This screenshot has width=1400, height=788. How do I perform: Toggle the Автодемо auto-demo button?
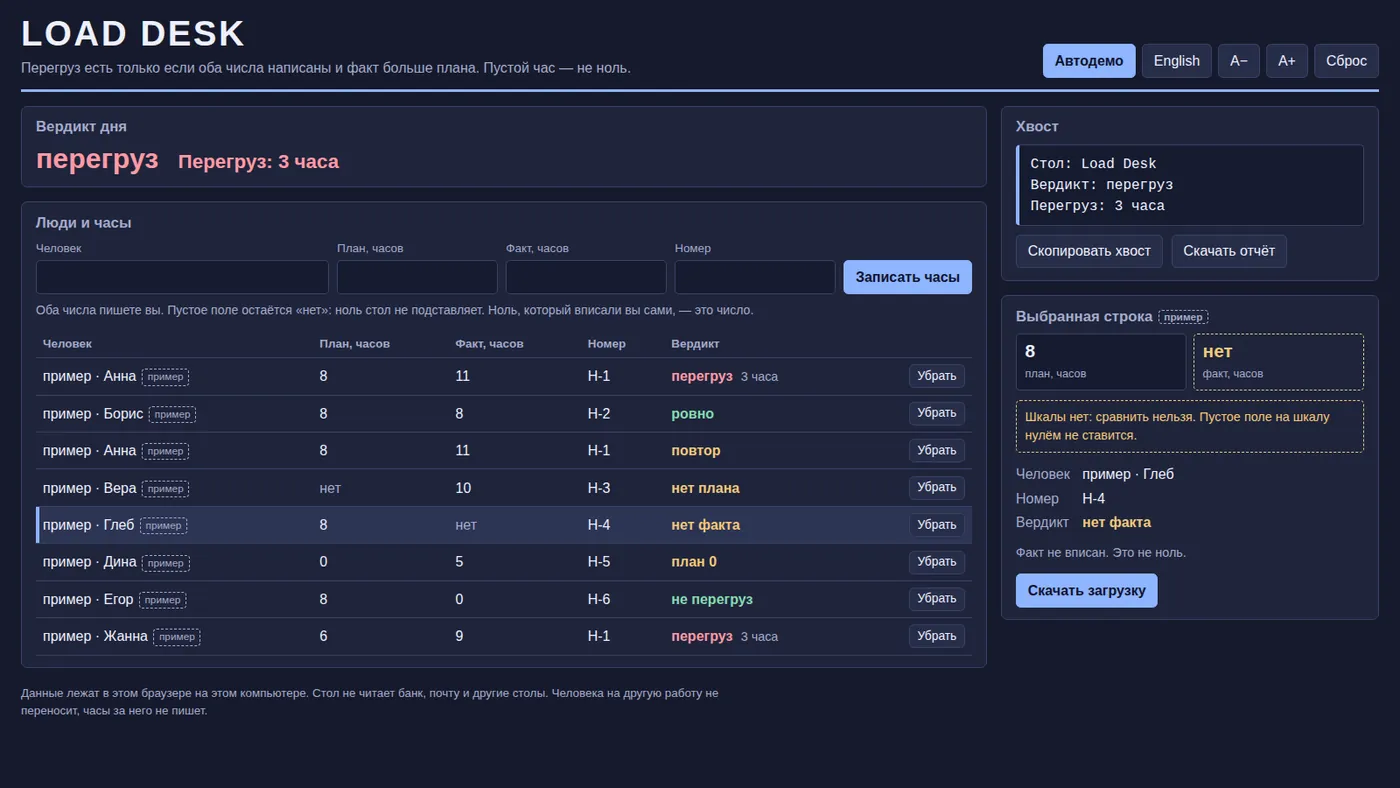[1089, 61]
